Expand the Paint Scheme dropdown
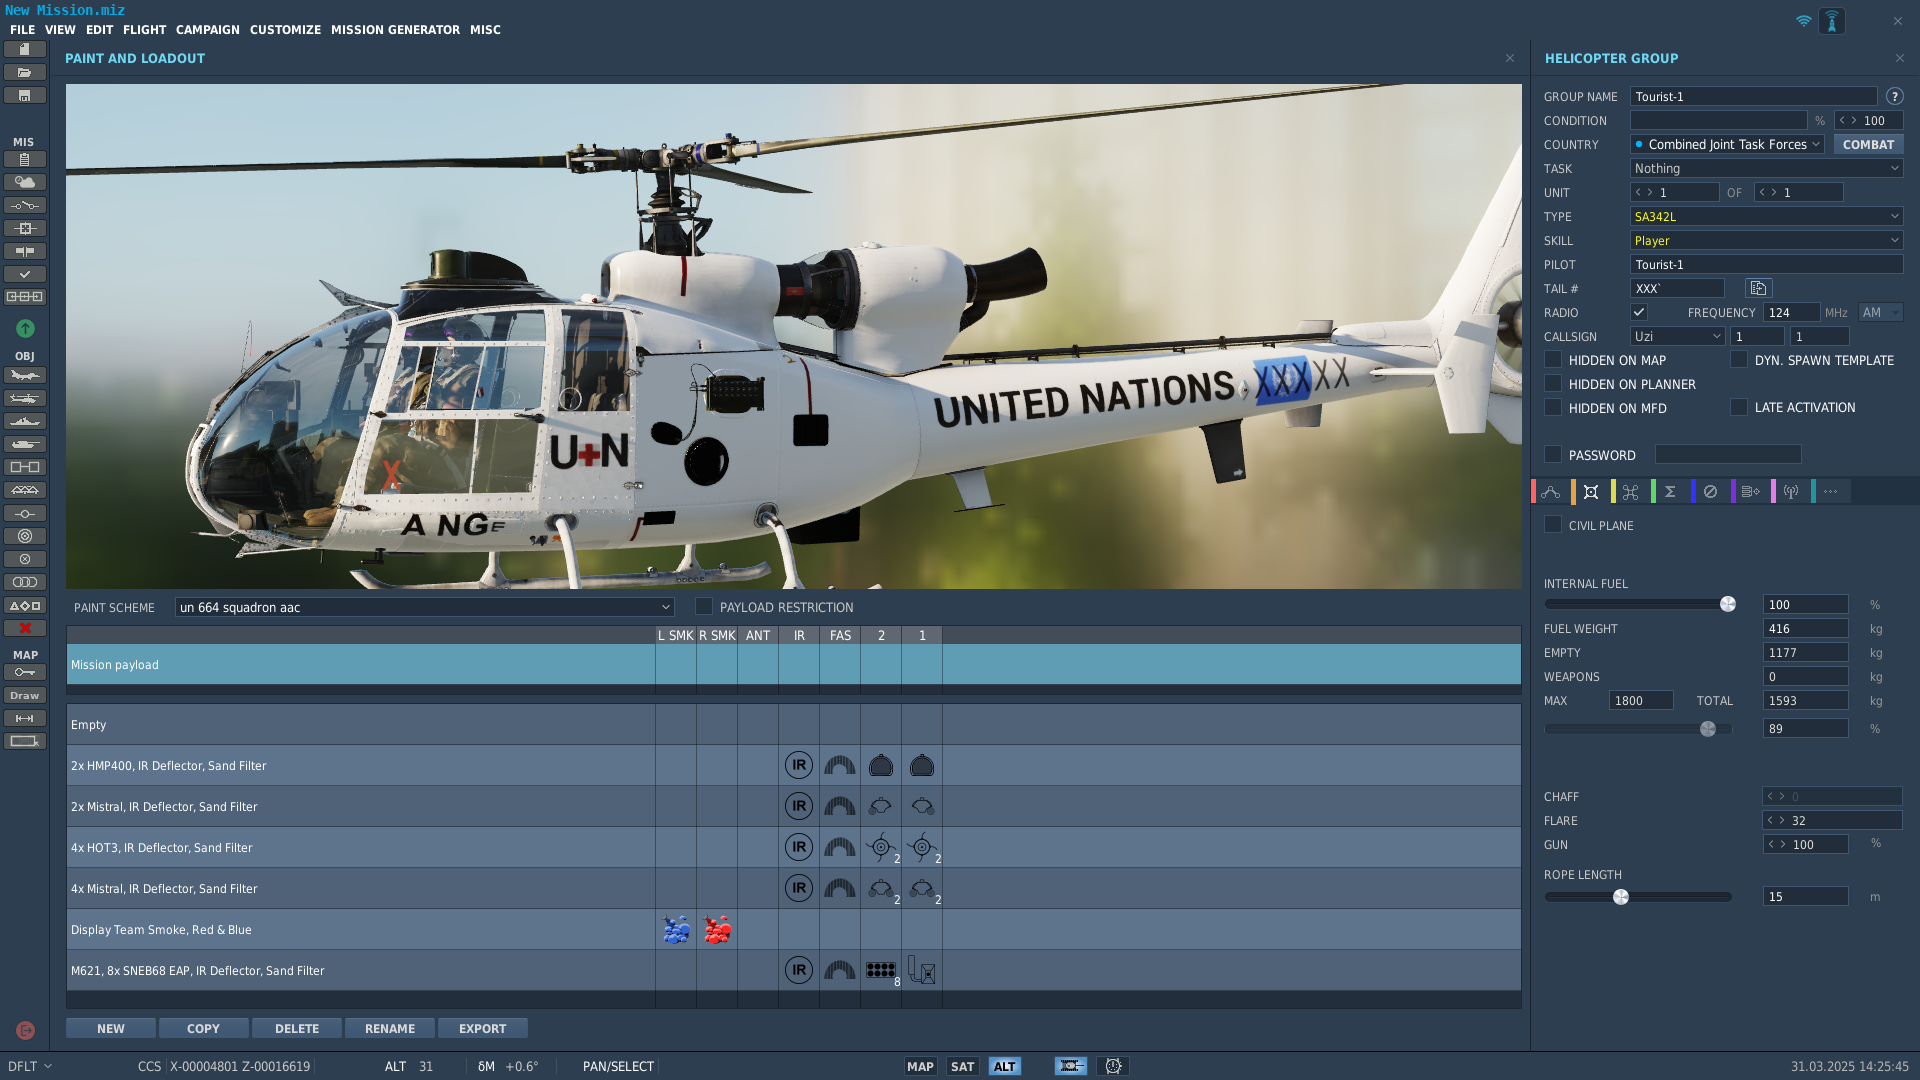The image size is (1920, 1080). coord(425,607)
